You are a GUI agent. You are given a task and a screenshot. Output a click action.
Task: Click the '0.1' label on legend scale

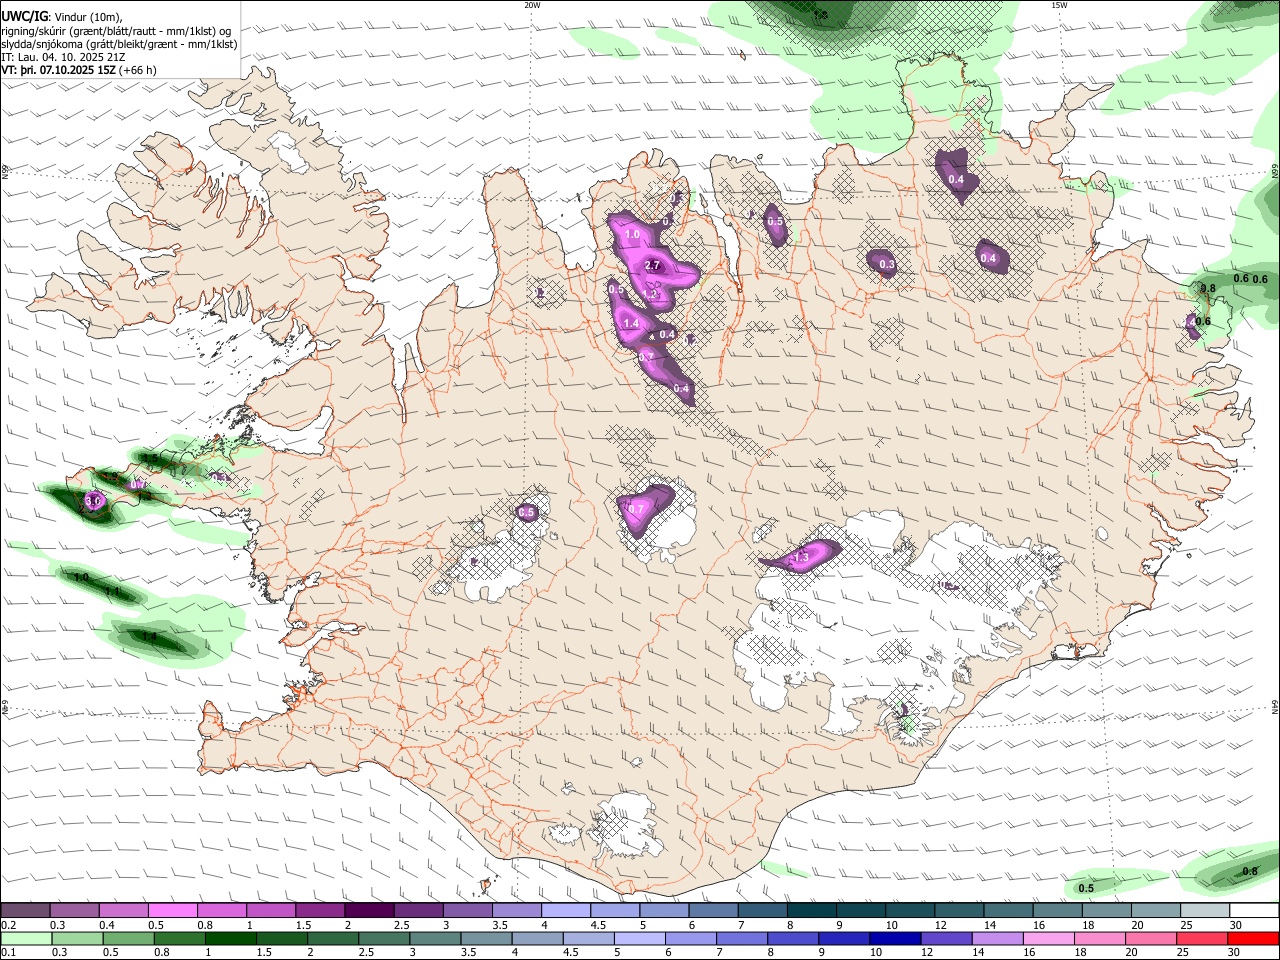pos(8,953)
